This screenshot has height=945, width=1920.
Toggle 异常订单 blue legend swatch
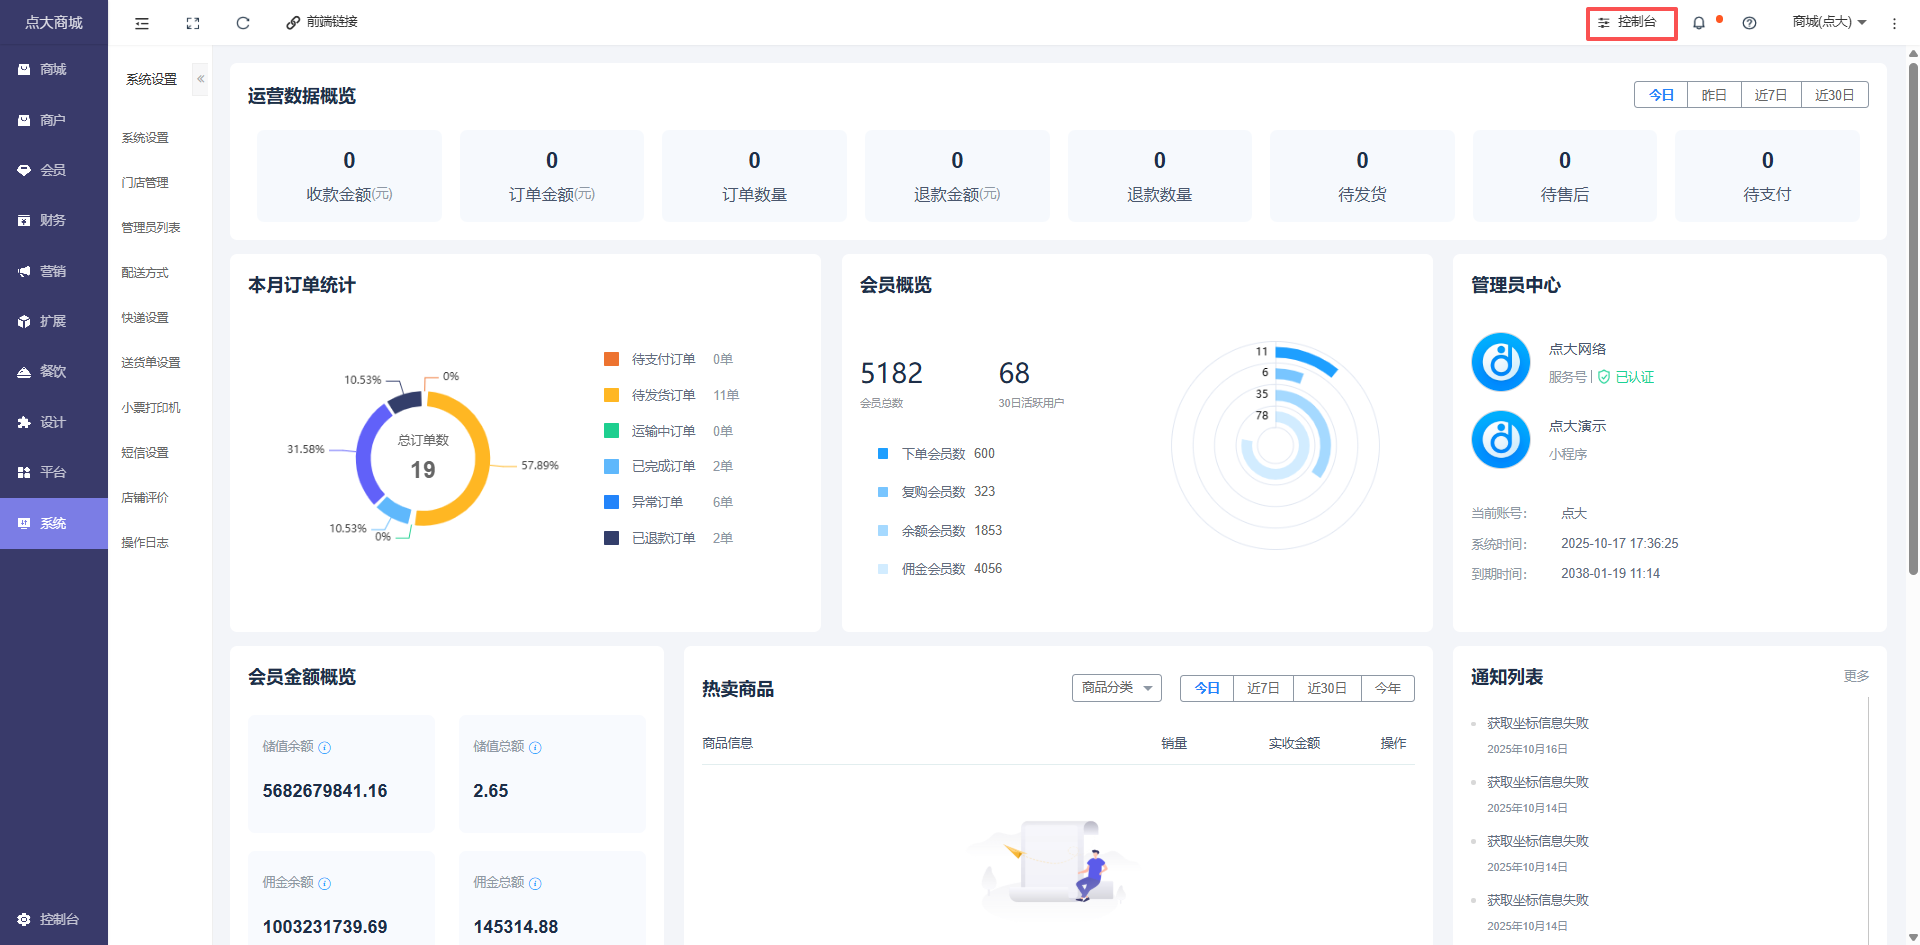(x=611, y=502)
